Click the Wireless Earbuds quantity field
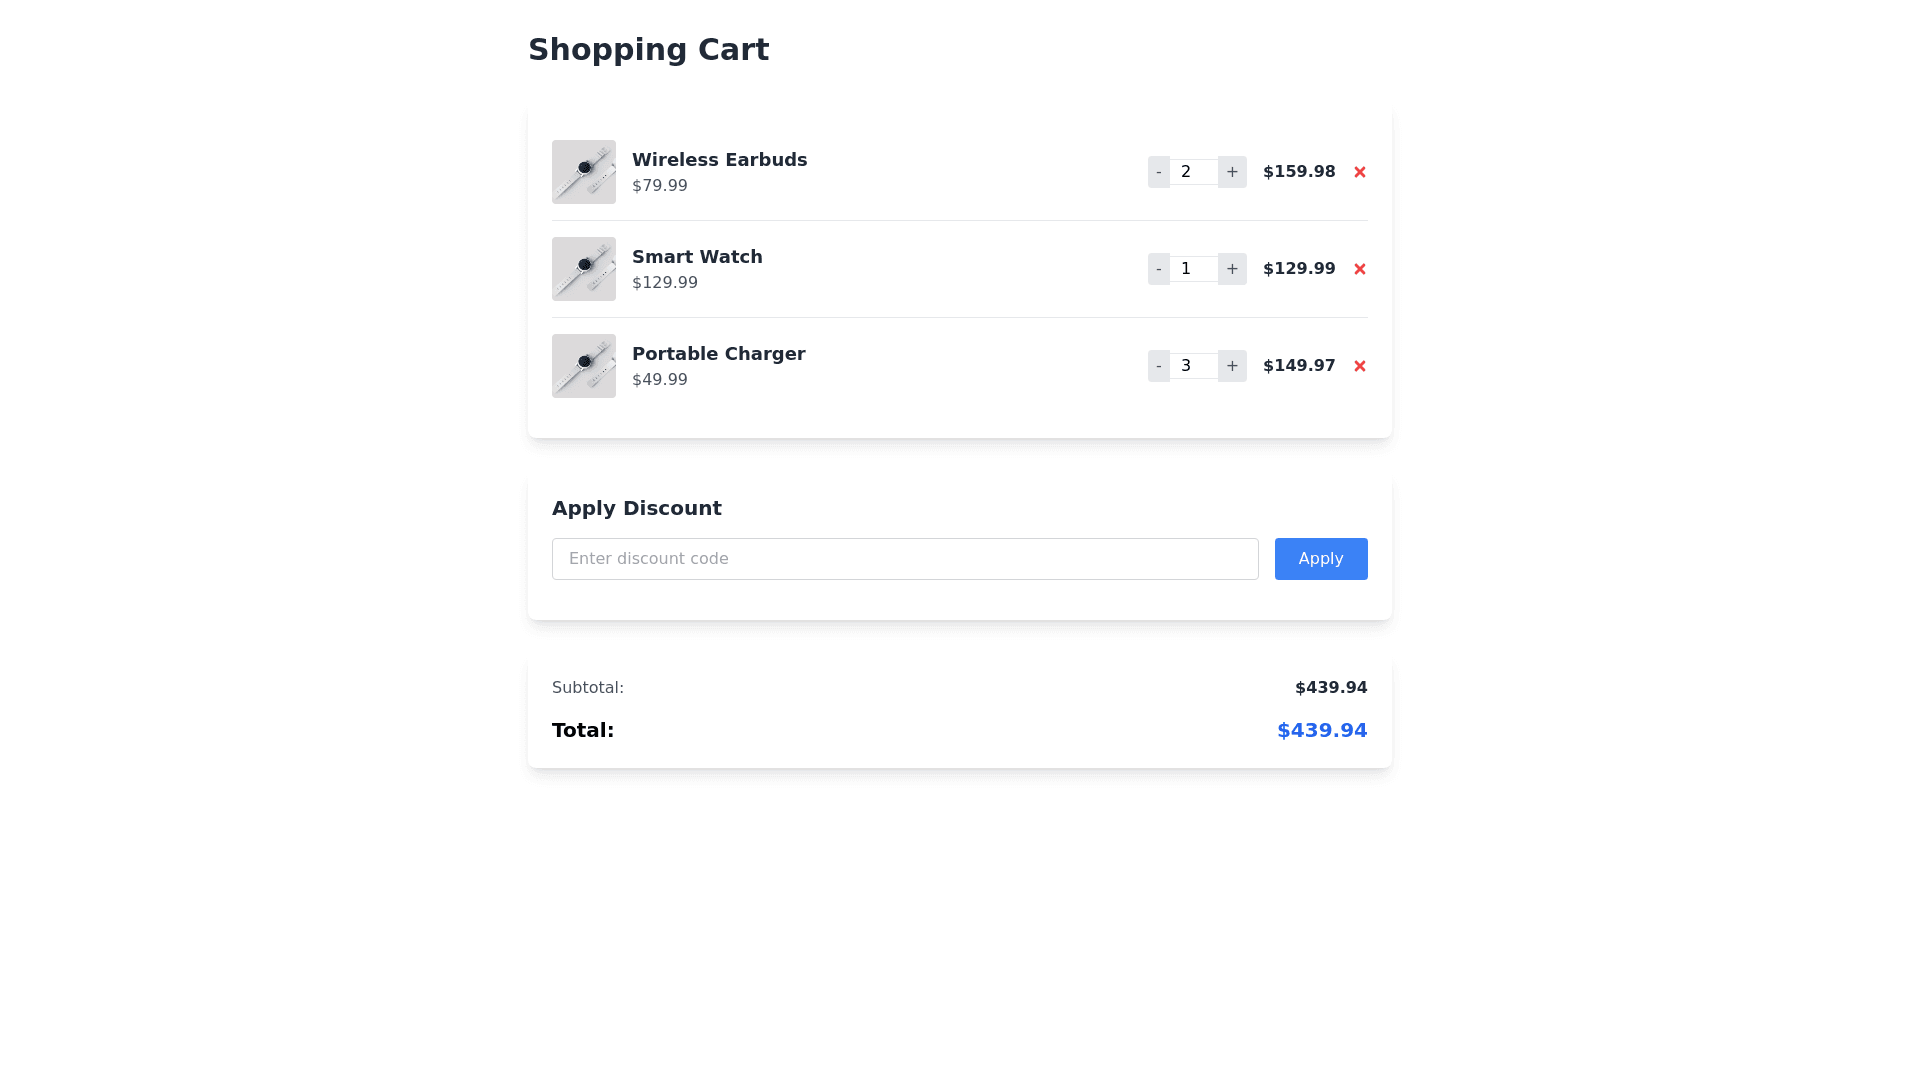The height and width of the screenshot is (1080, 1920). (x=1193, y=172)
